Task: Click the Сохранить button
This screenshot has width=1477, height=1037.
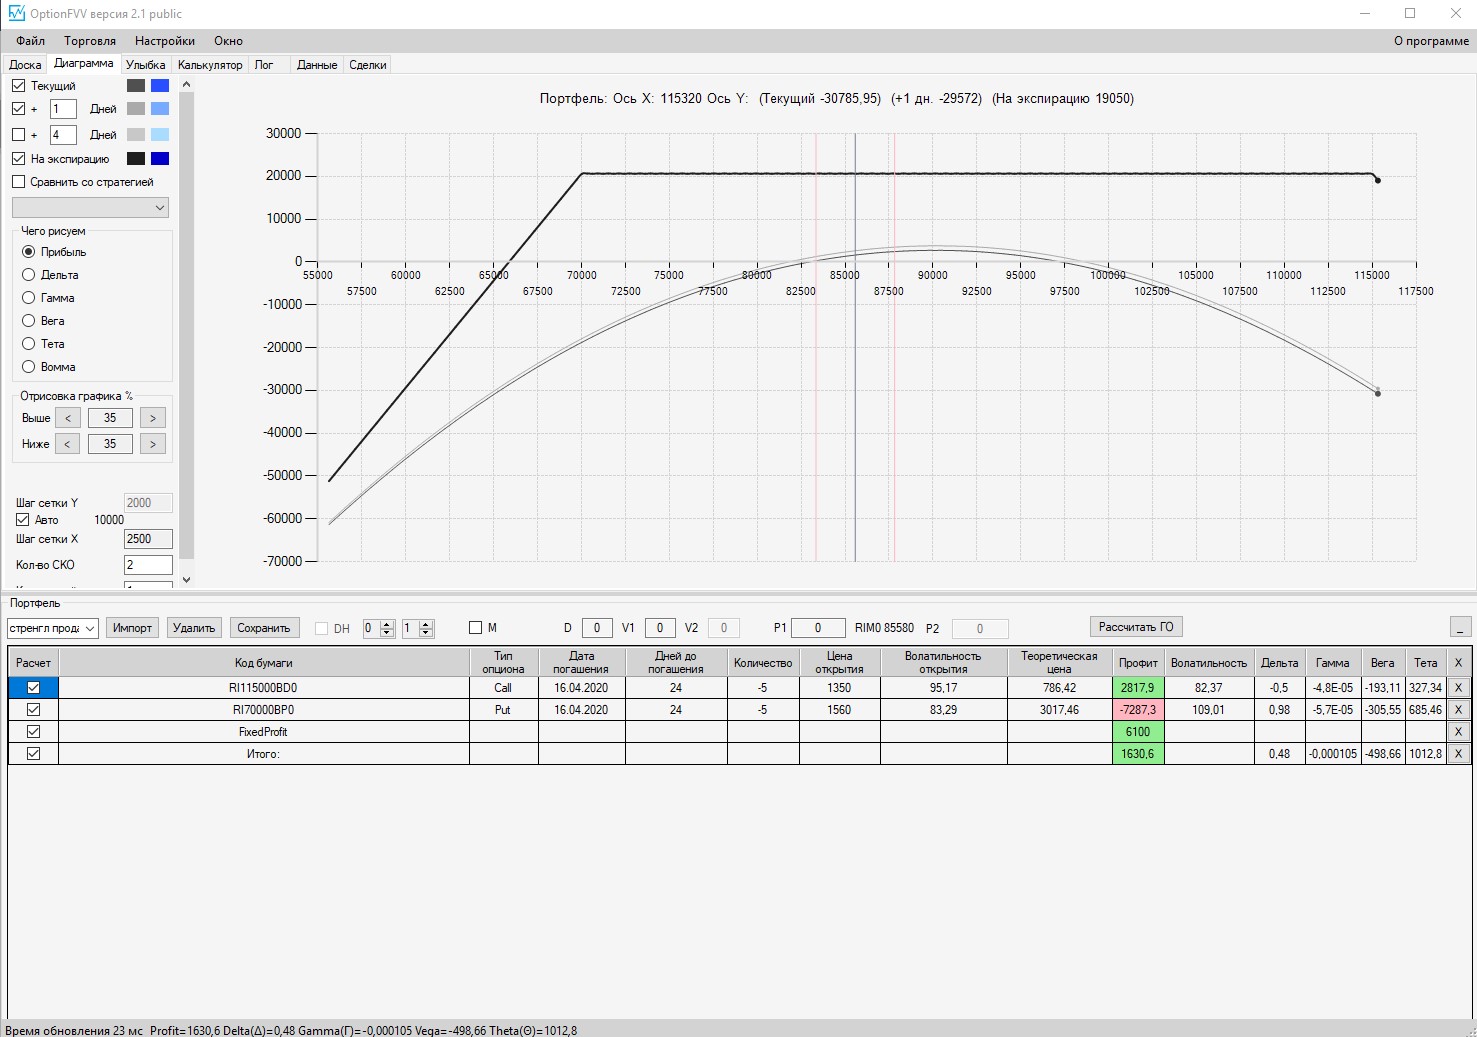Action: (x=264, y=628)
